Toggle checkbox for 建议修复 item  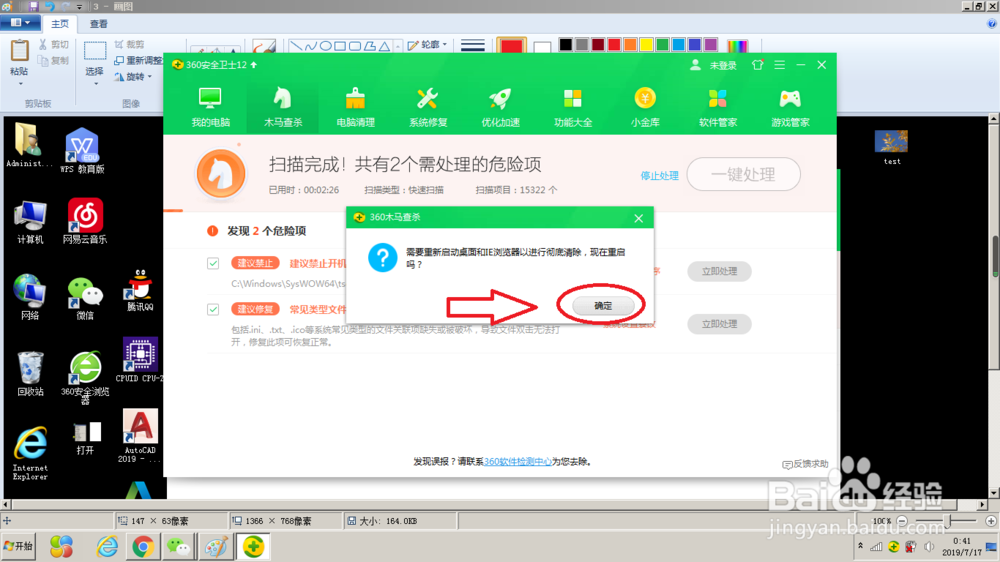click(213, 309)
